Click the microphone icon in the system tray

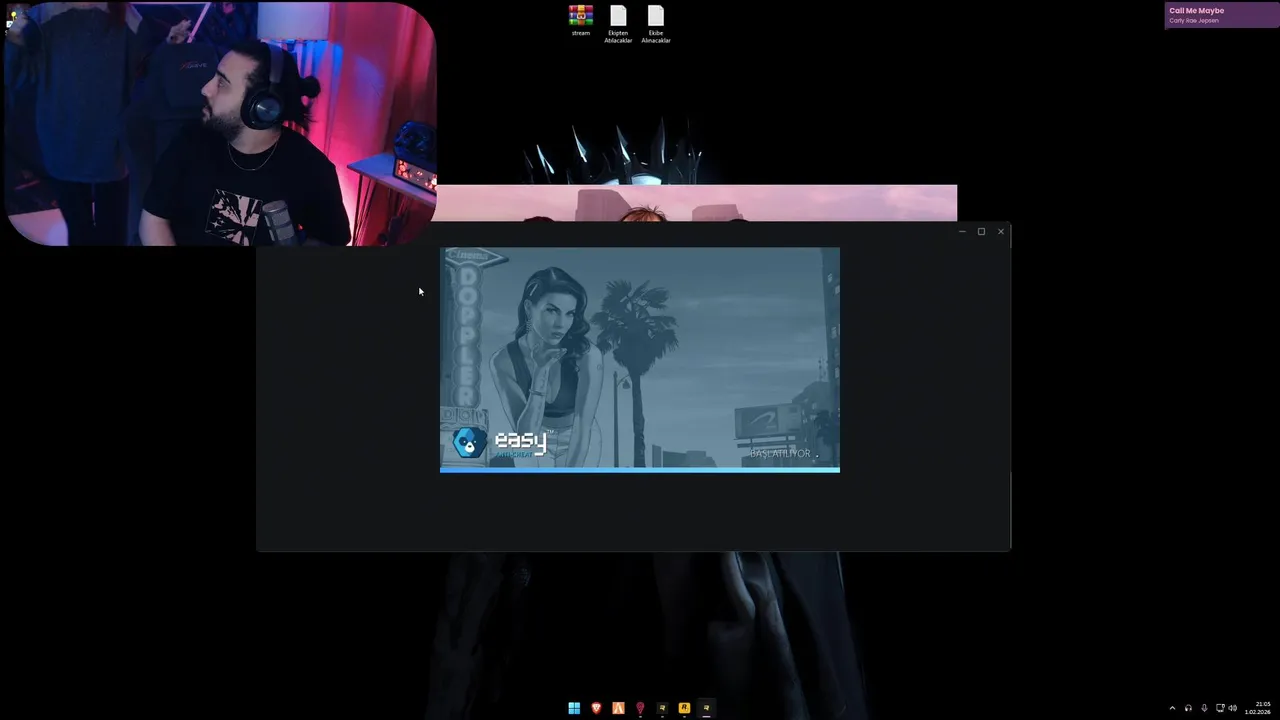[x=1204, y=708]
